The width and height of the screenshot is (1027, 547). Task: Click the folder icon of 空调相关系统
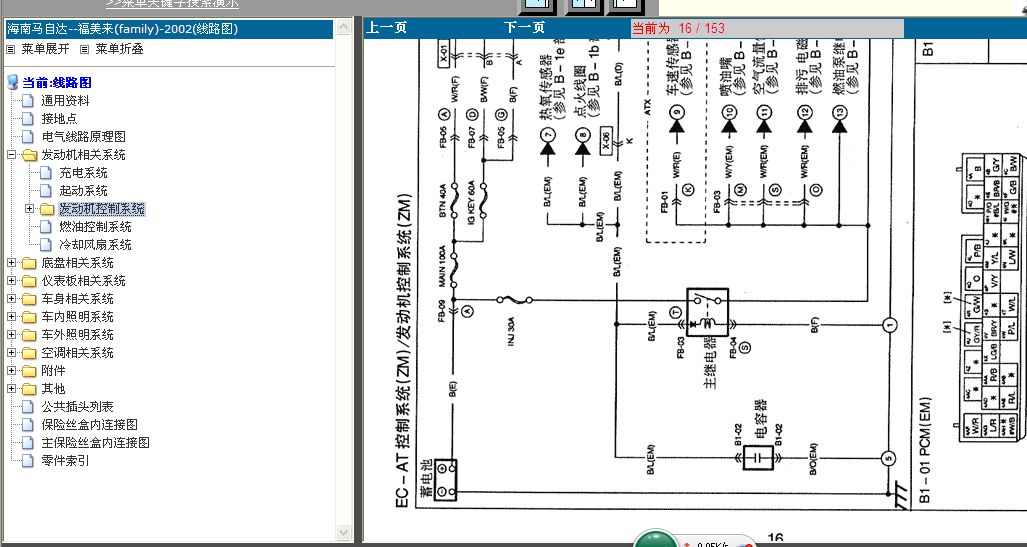pos(29,353)
